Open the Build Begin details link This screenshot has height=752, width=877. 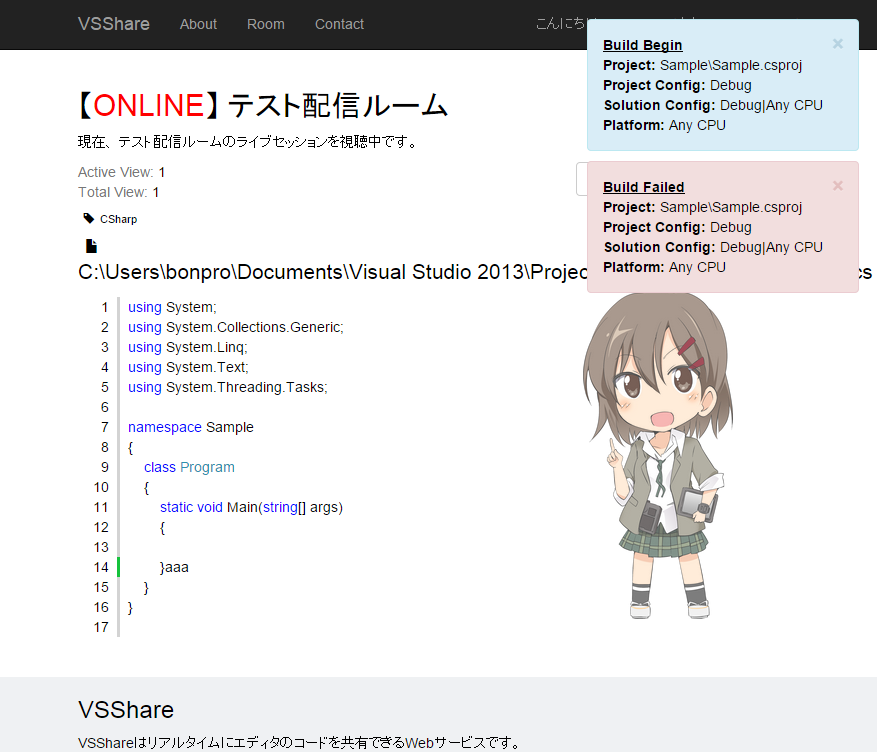tap(642, 45)
